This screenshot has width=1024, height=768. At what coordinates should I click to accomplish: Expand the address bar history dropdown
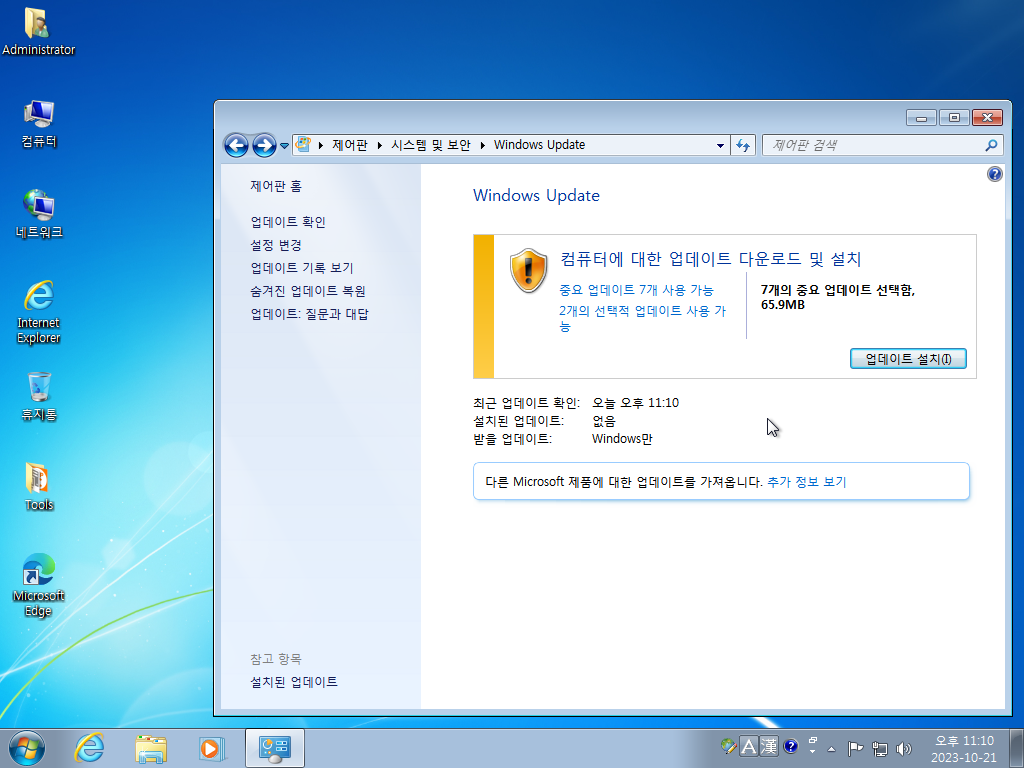[x=720, y=145]
